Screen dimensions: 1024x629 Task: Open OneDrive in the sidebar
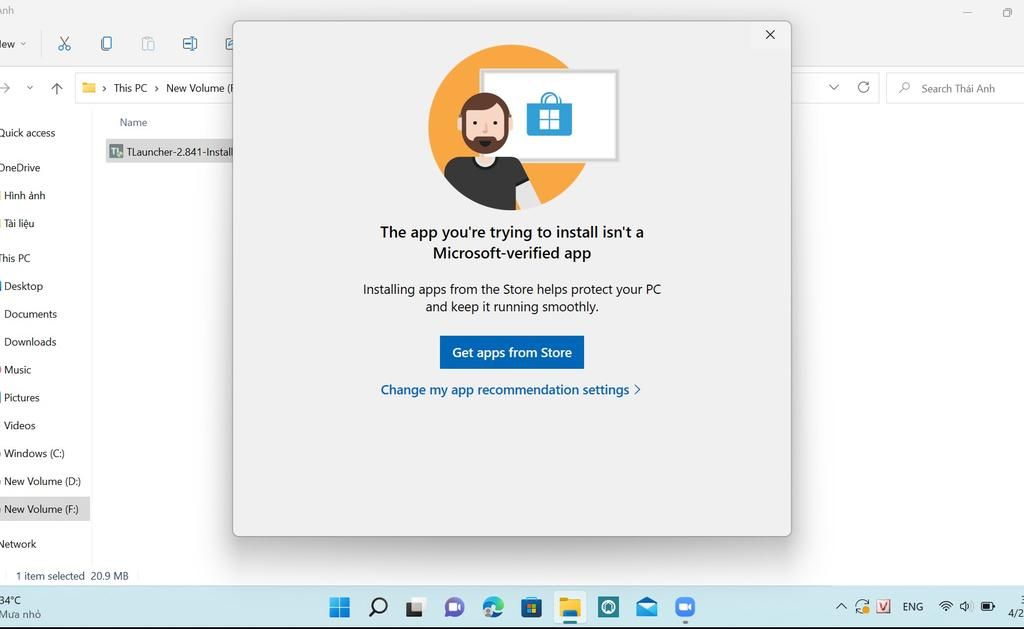tap(20, 167)
